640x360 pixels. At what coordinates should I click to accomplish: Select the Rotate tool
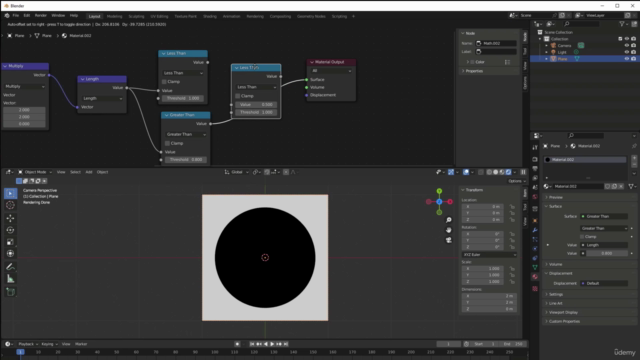tap(11, 230)
